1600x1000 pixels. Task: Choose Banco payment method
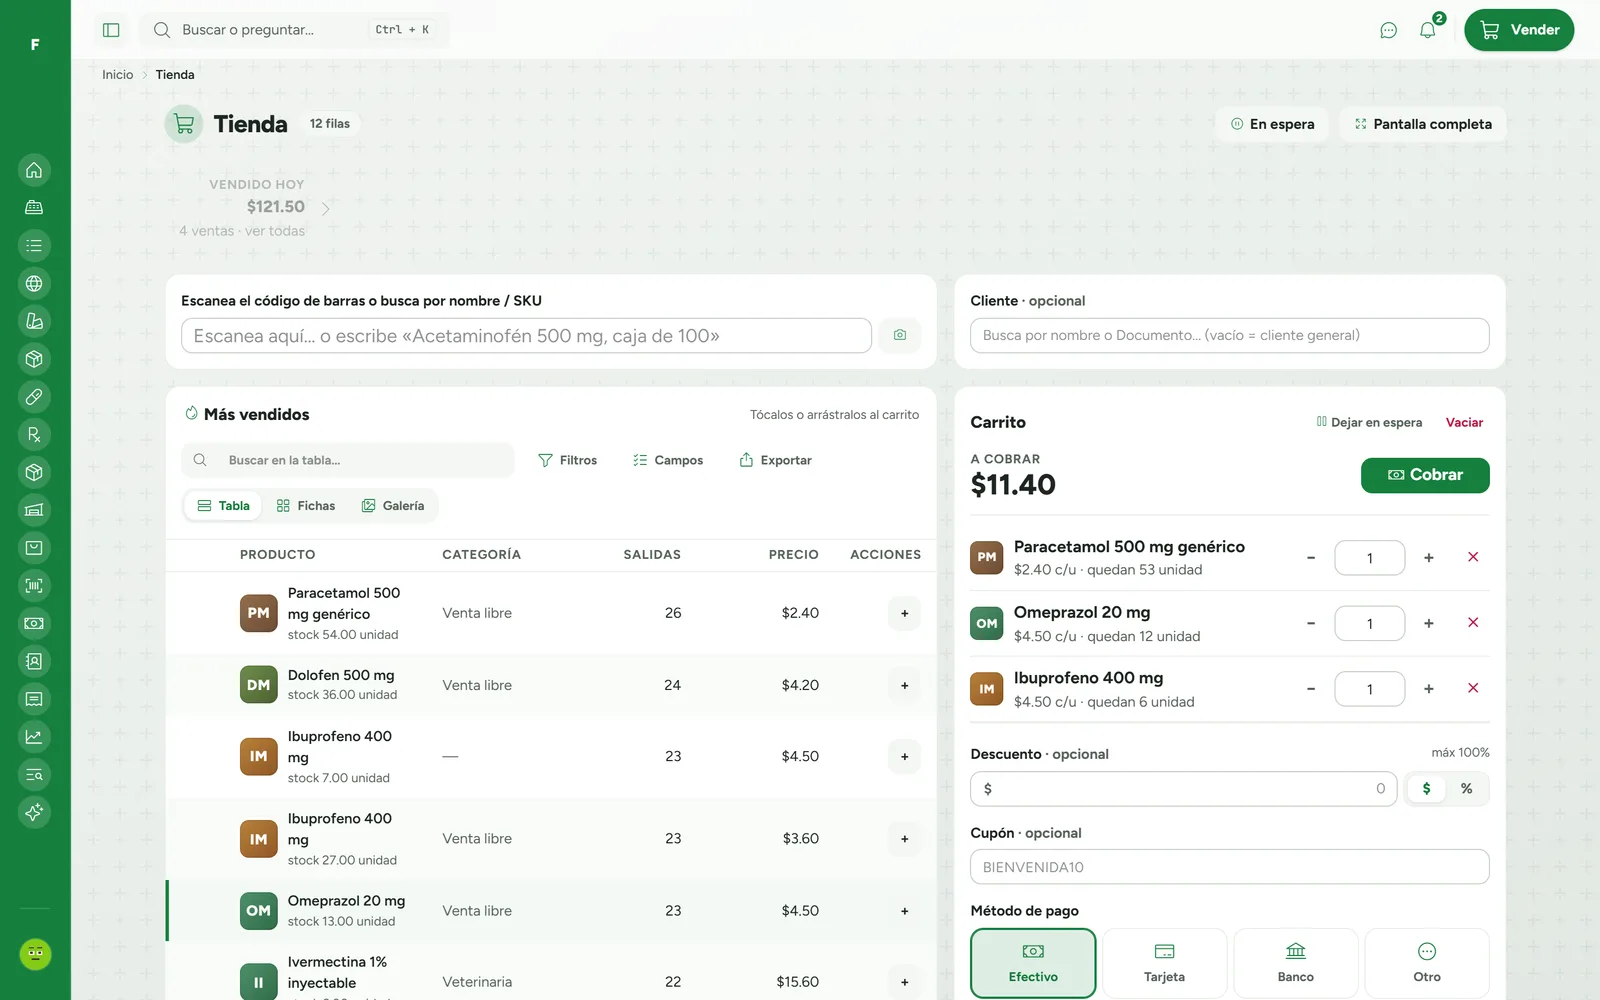point(1296,963)
